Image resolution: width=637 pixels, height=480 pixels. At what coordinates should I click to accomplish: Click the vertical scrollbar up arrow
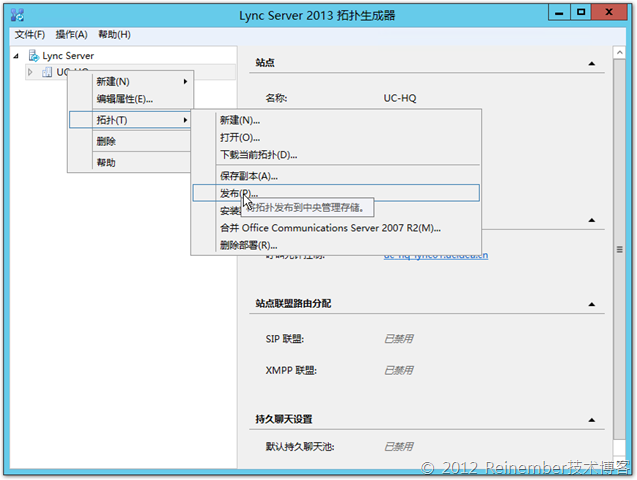pyautogui.click(x=619, y=53)
